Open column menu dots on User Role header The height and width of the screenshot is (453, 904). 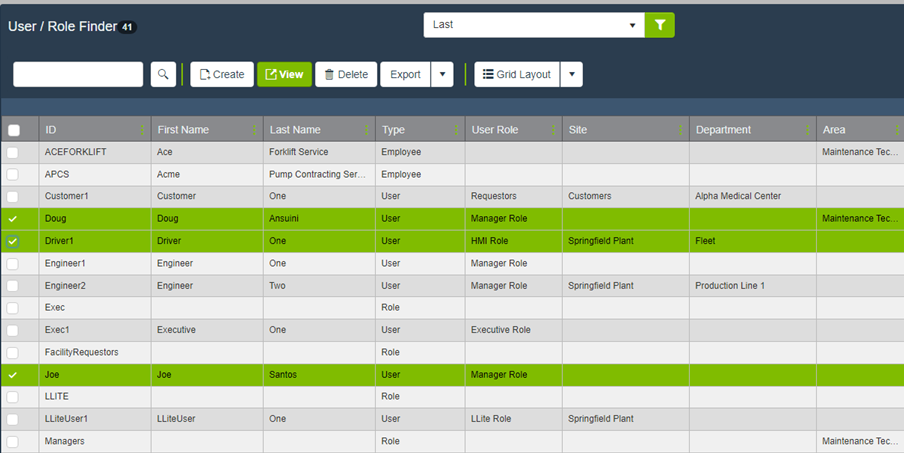coord(553,130)
